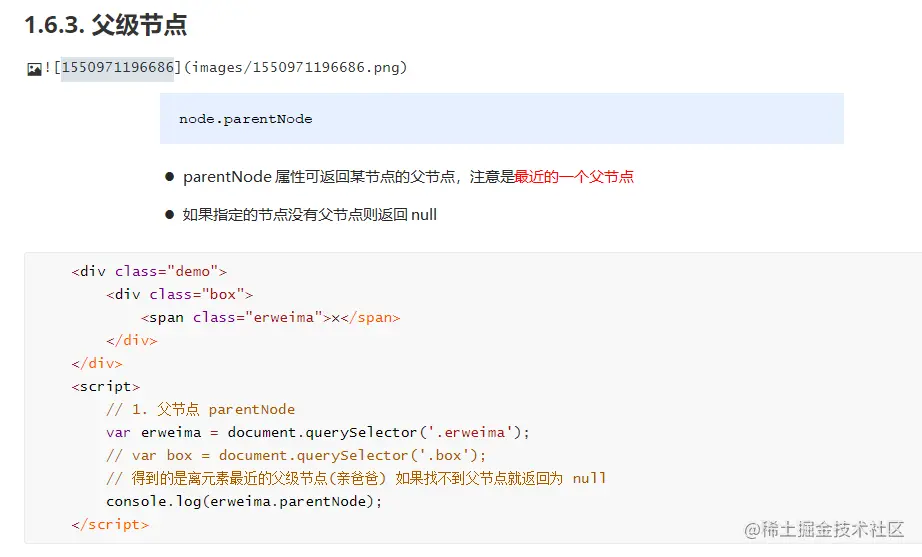Click the first bullet about parentNode 属性
Image resolution: width=922 pixels, height=557 pixels.
tap(399, 176)
